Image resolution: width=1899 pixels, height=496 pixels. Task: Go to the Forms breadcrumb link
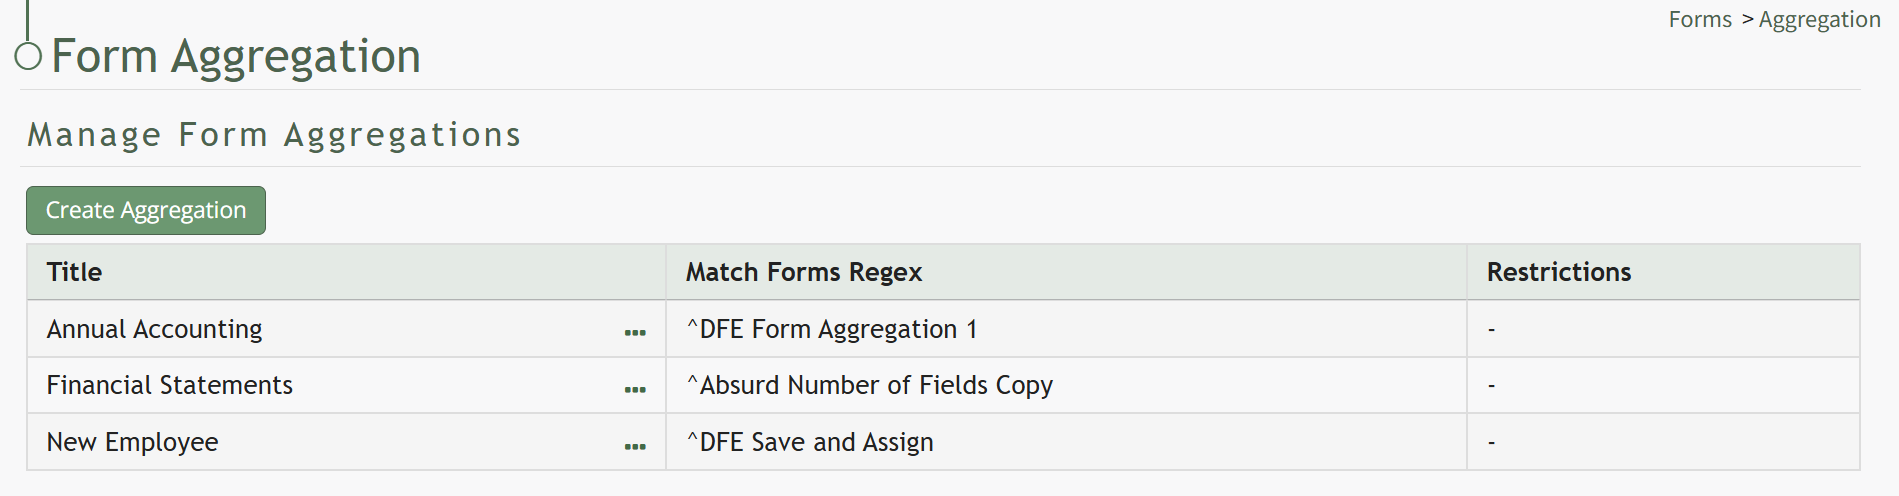tap(1700, 20)
